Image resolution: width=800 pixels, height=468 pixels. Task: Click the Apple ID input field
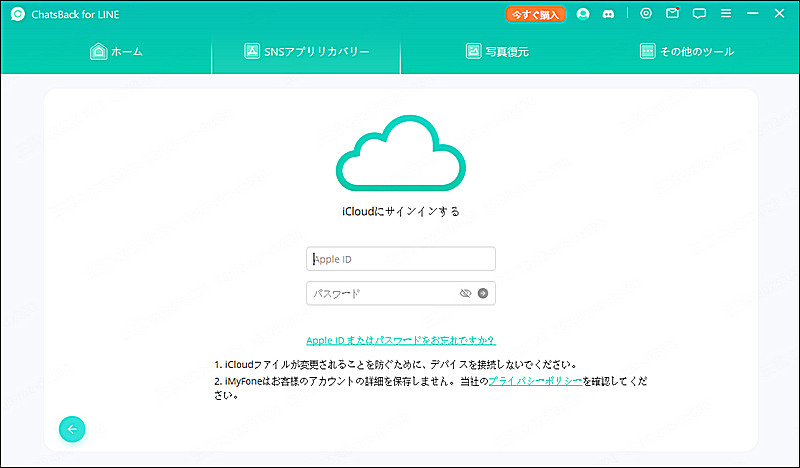point(401,259)
